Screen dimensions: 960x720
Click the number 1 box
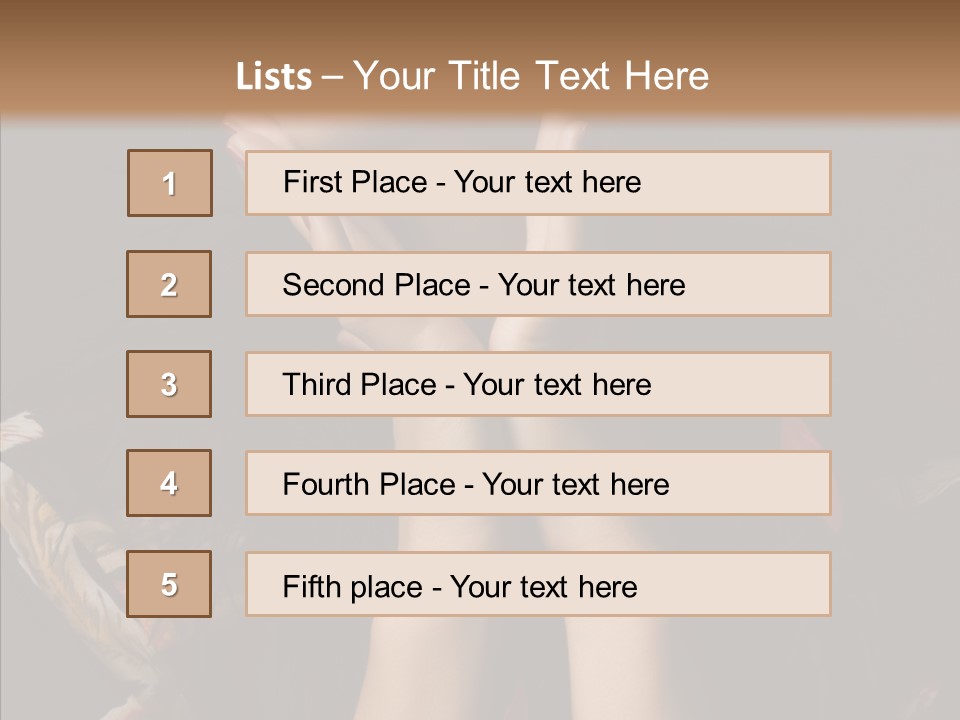[x=169, y=183]
